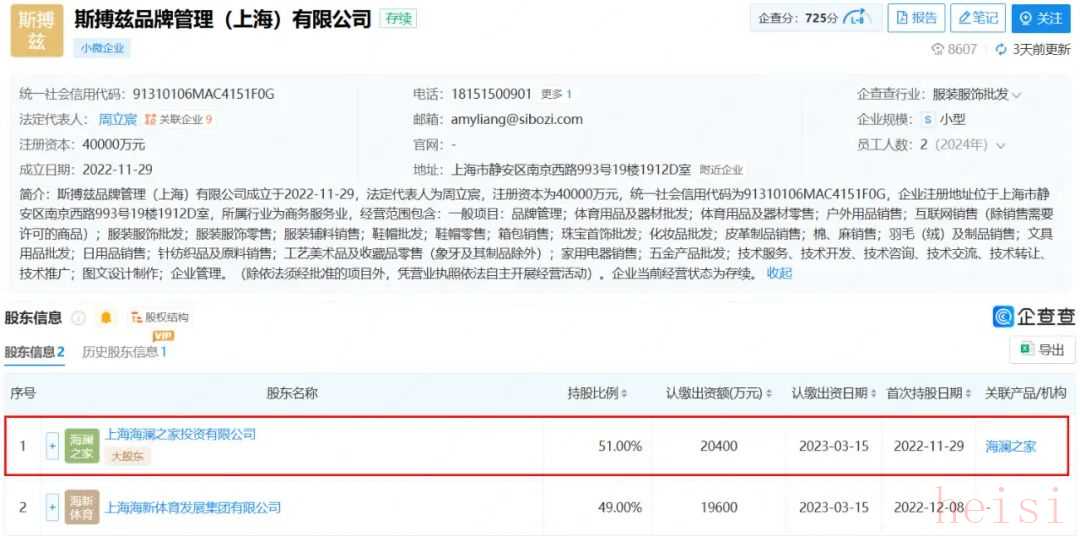Open 关联企业 9 related companies link
Screen dimensions: 1080x536
coord(179,120)
